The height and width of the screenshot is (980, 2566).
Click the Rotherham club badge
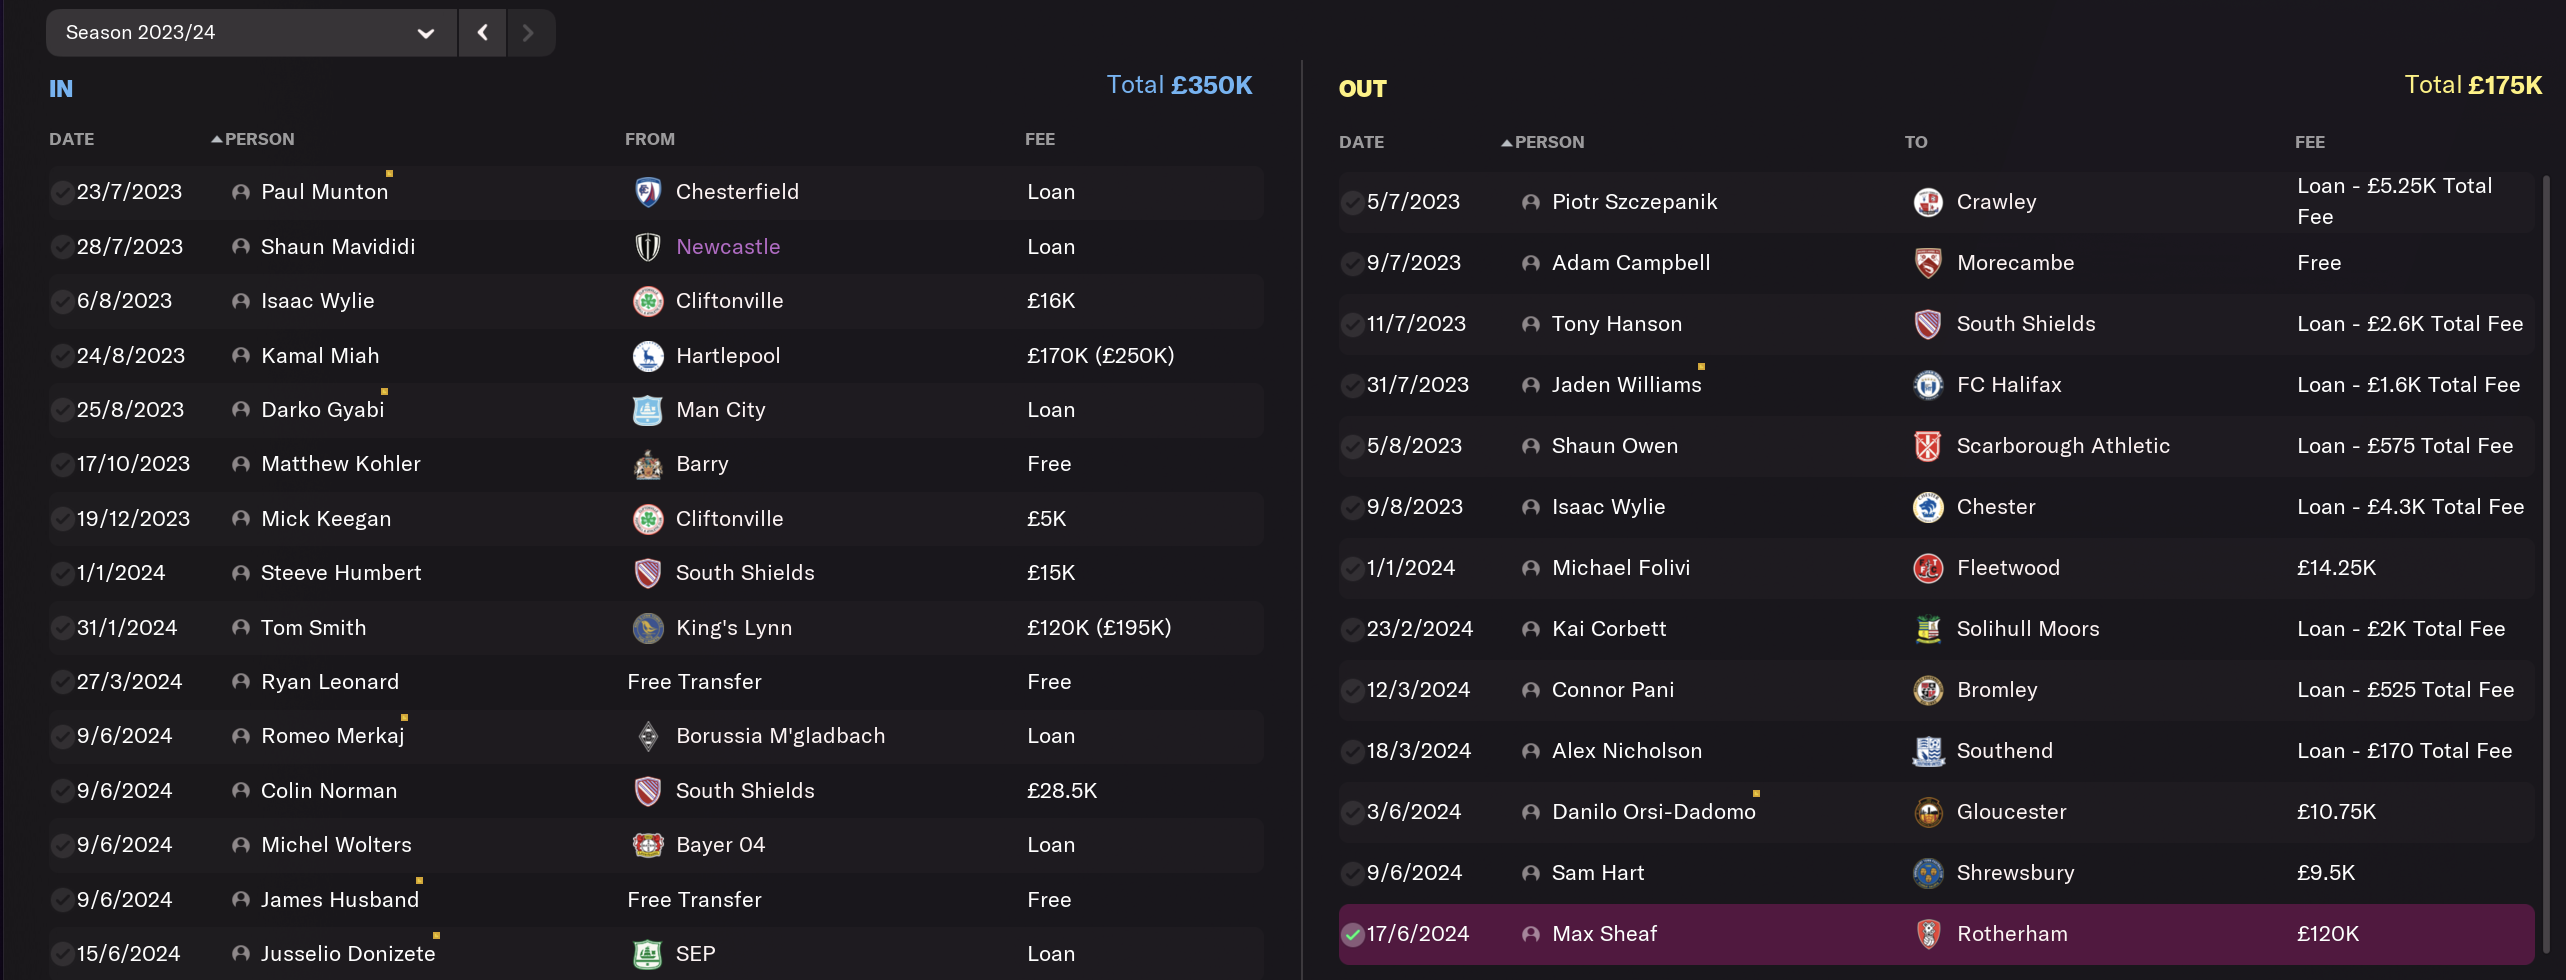(x=1928, y=934)
